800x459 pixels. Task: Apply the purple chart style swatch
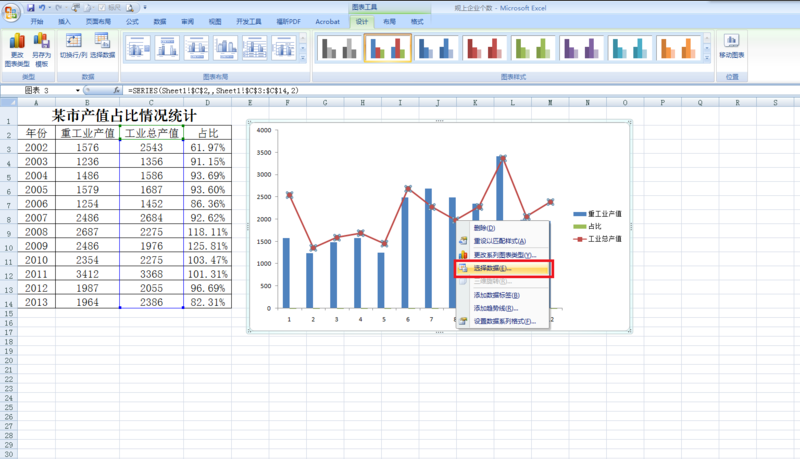point(581,48)
